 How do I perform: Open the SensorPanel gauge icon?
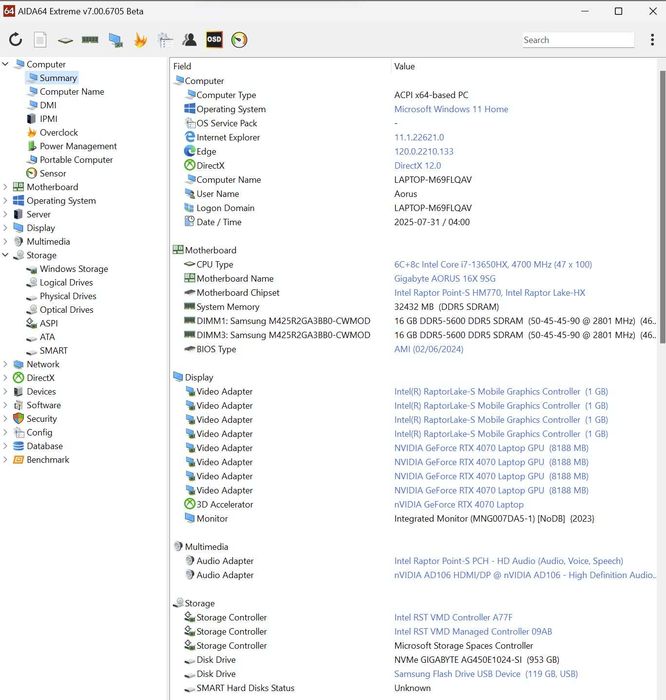coord(239,40)
